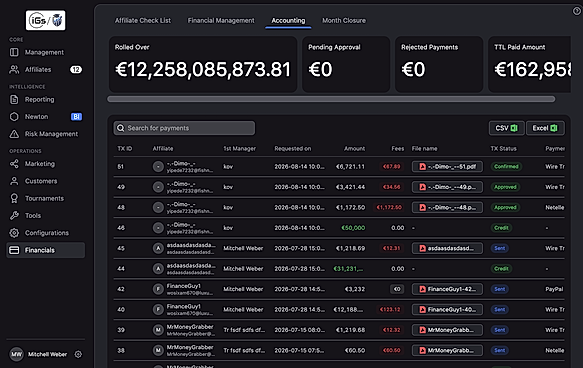The height and width of the screenshot is (368, 583).
Task: Open Risk Management in the sidebar
Action: pos(45,134)
